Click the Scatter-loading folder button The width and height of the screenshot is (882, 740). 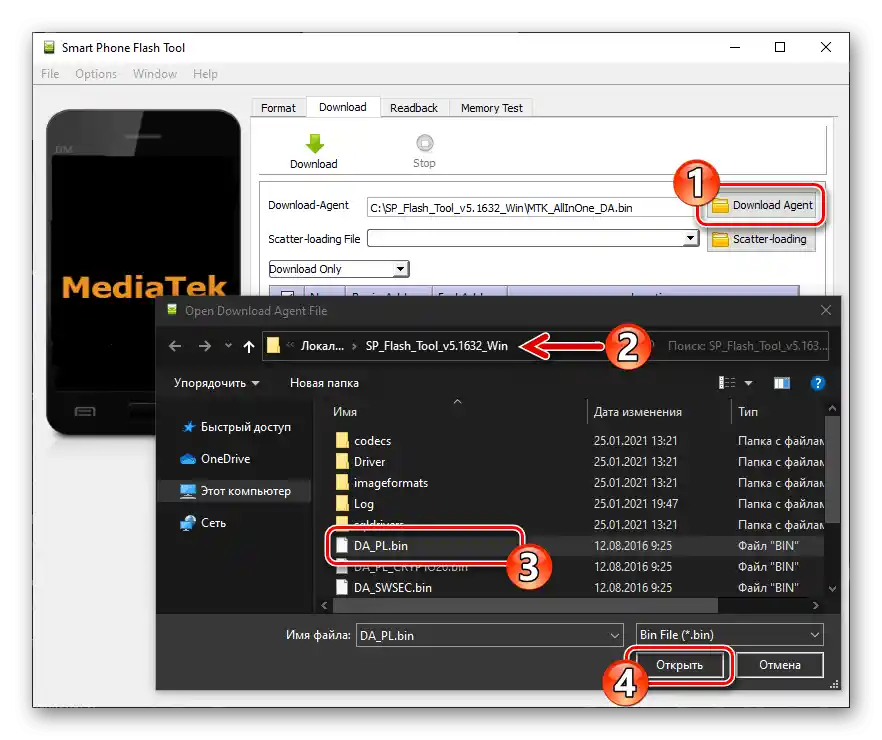(760, 240)
